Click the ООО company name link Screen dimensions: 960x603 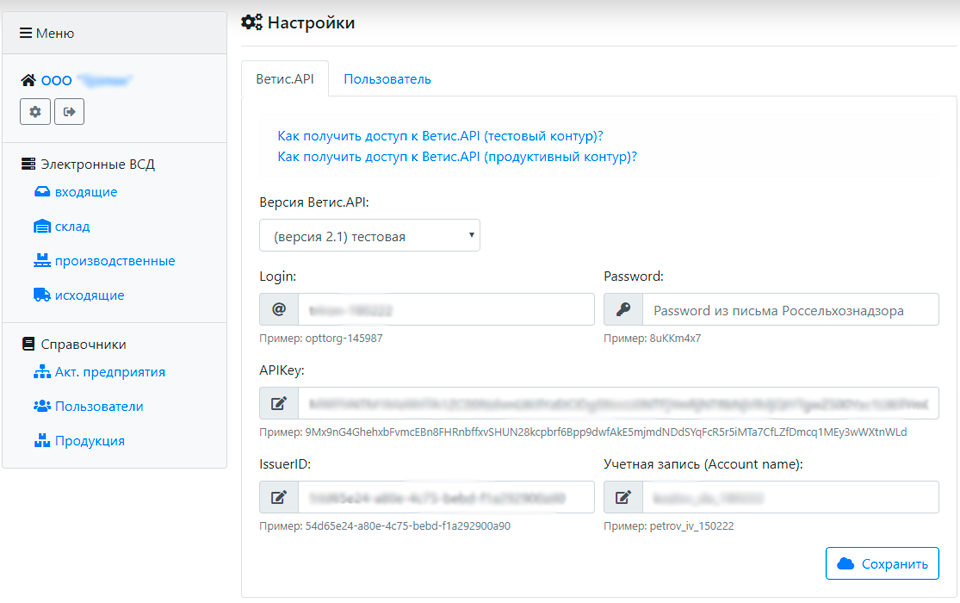pos(86,80)
